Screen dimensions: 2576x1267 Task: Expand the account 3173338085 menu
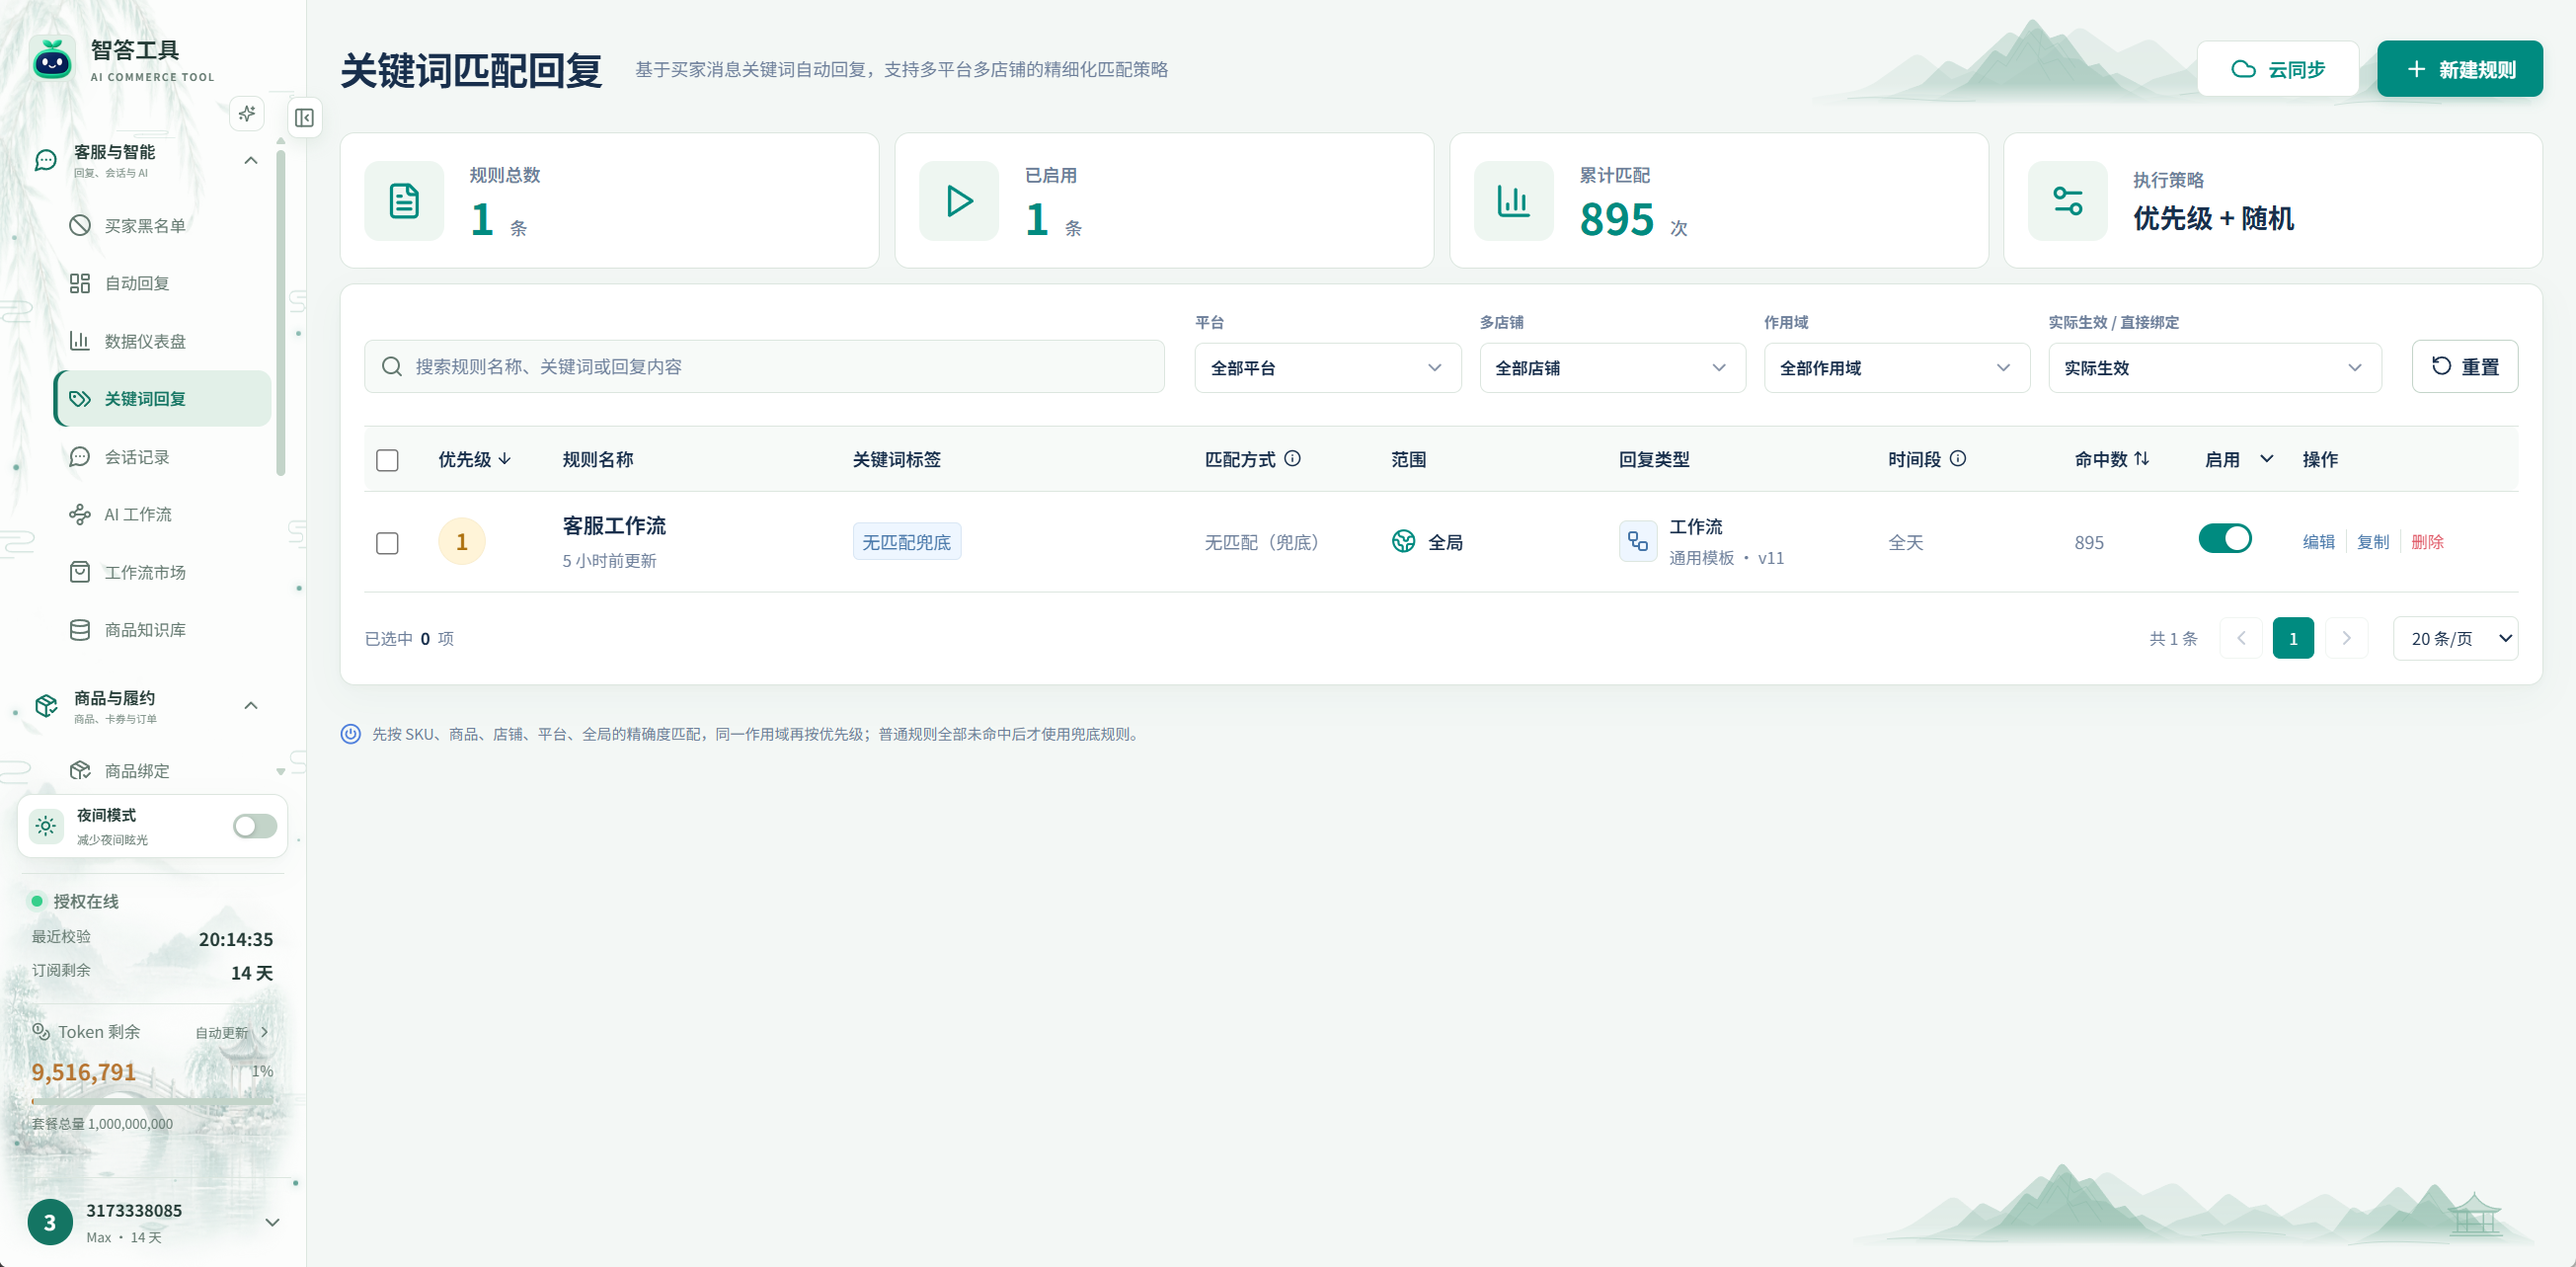(272, 1222)
